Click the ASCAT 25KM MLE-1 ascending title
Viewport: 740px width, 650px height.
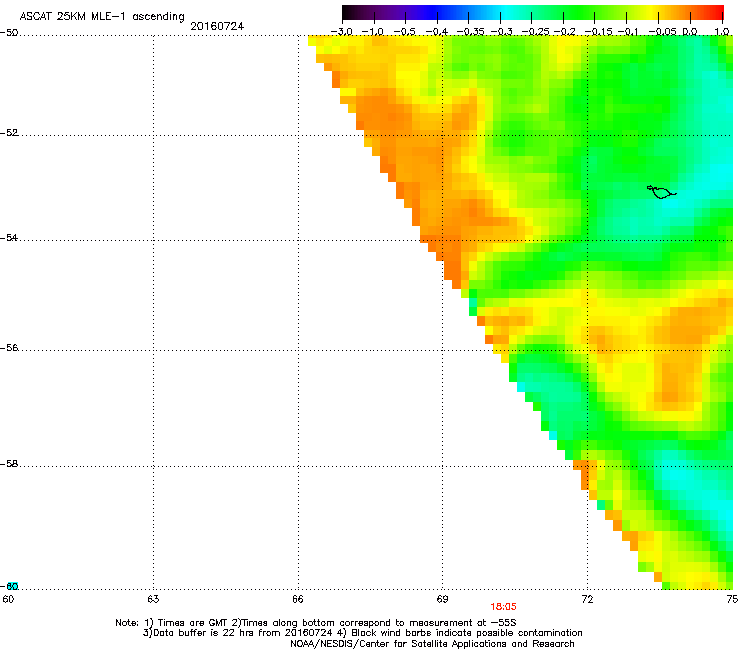(x=102, y=16)
